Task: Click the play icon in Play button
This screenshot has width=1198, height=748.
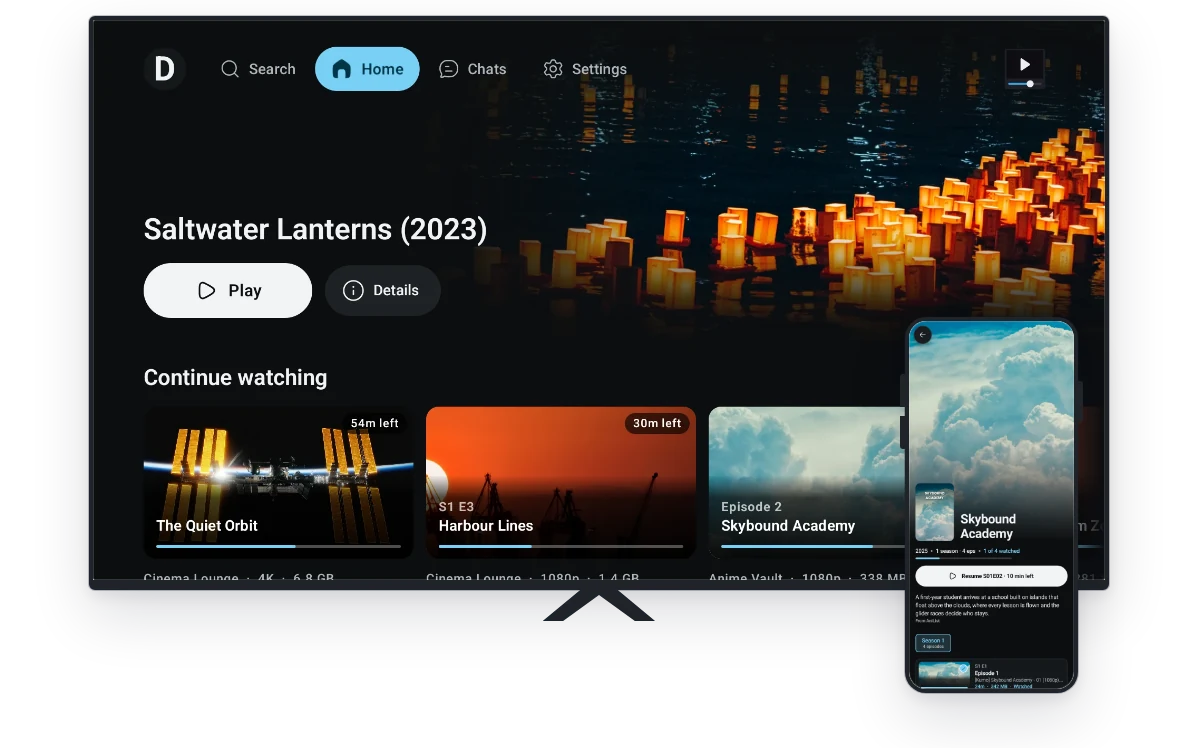Action: [206, 290]
